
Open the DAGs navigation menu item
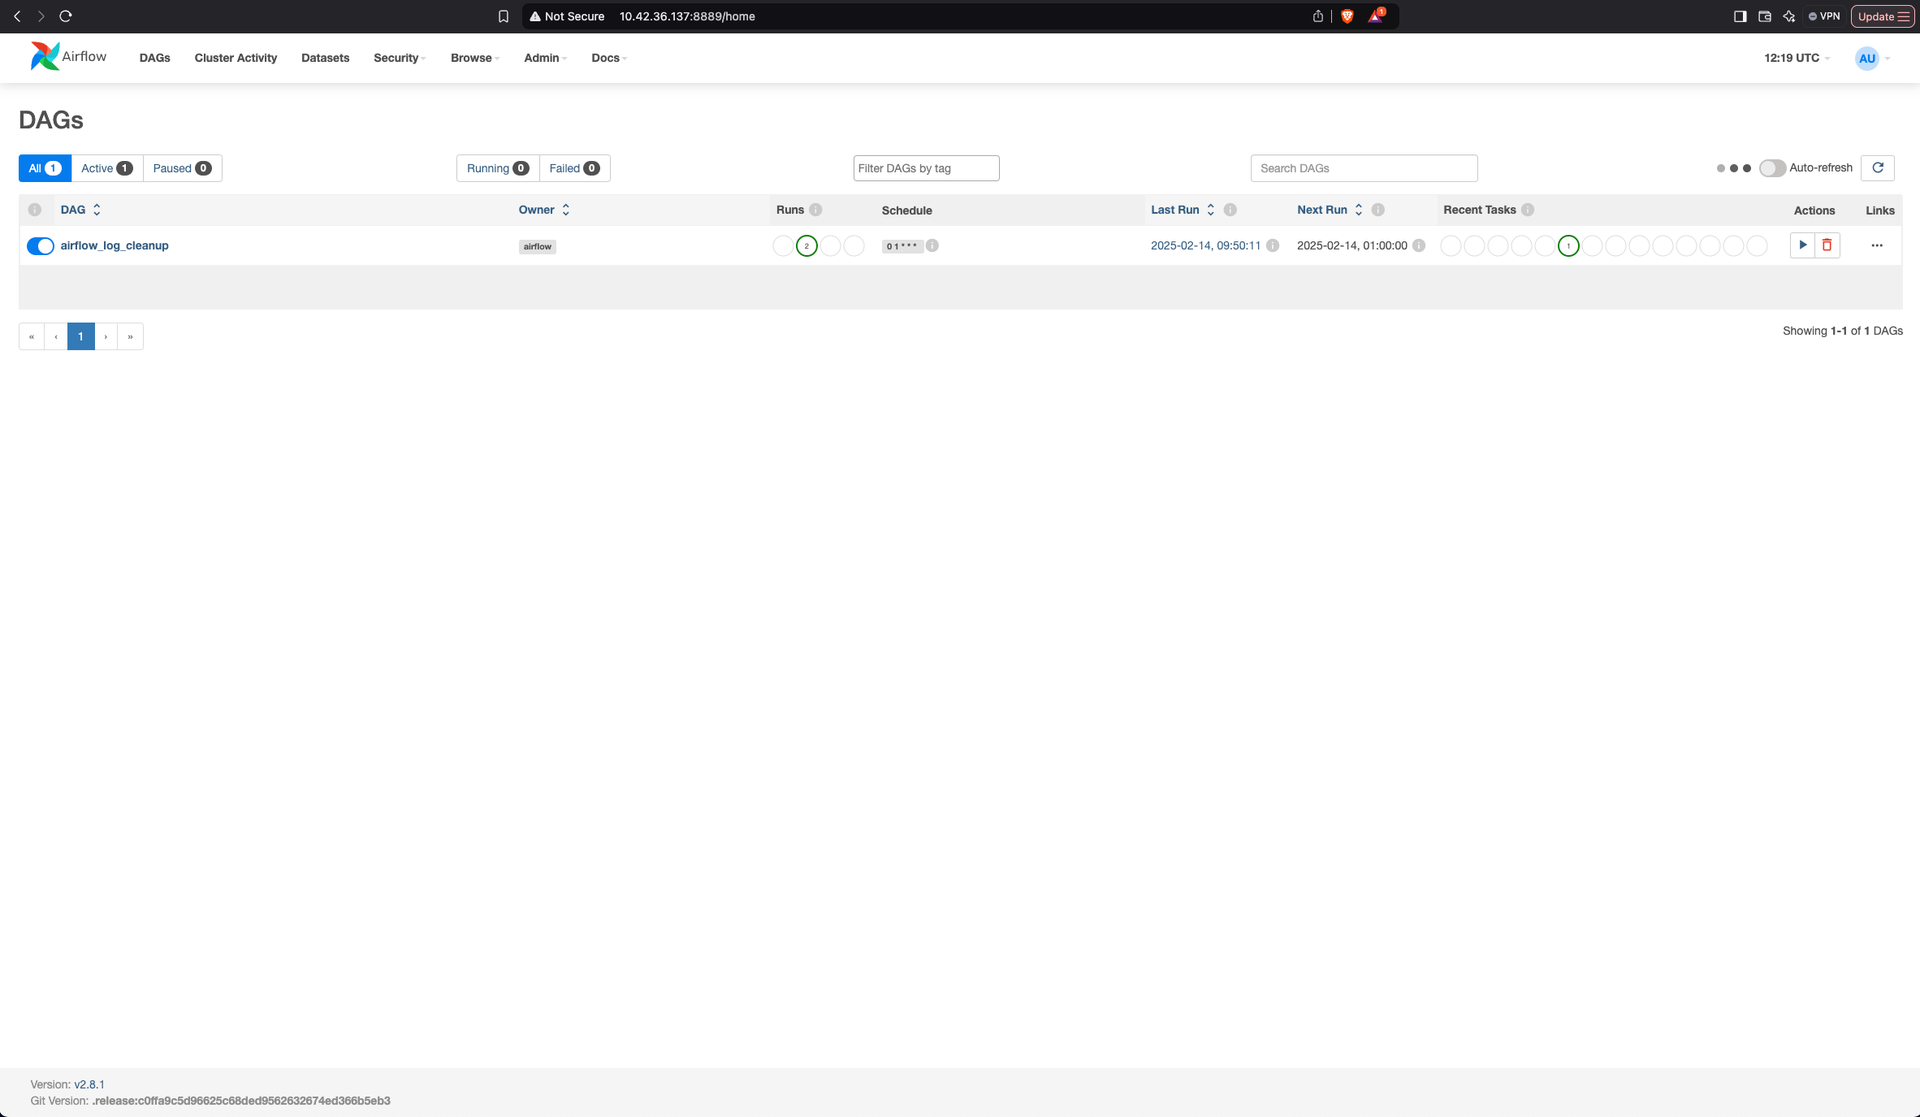155,58
